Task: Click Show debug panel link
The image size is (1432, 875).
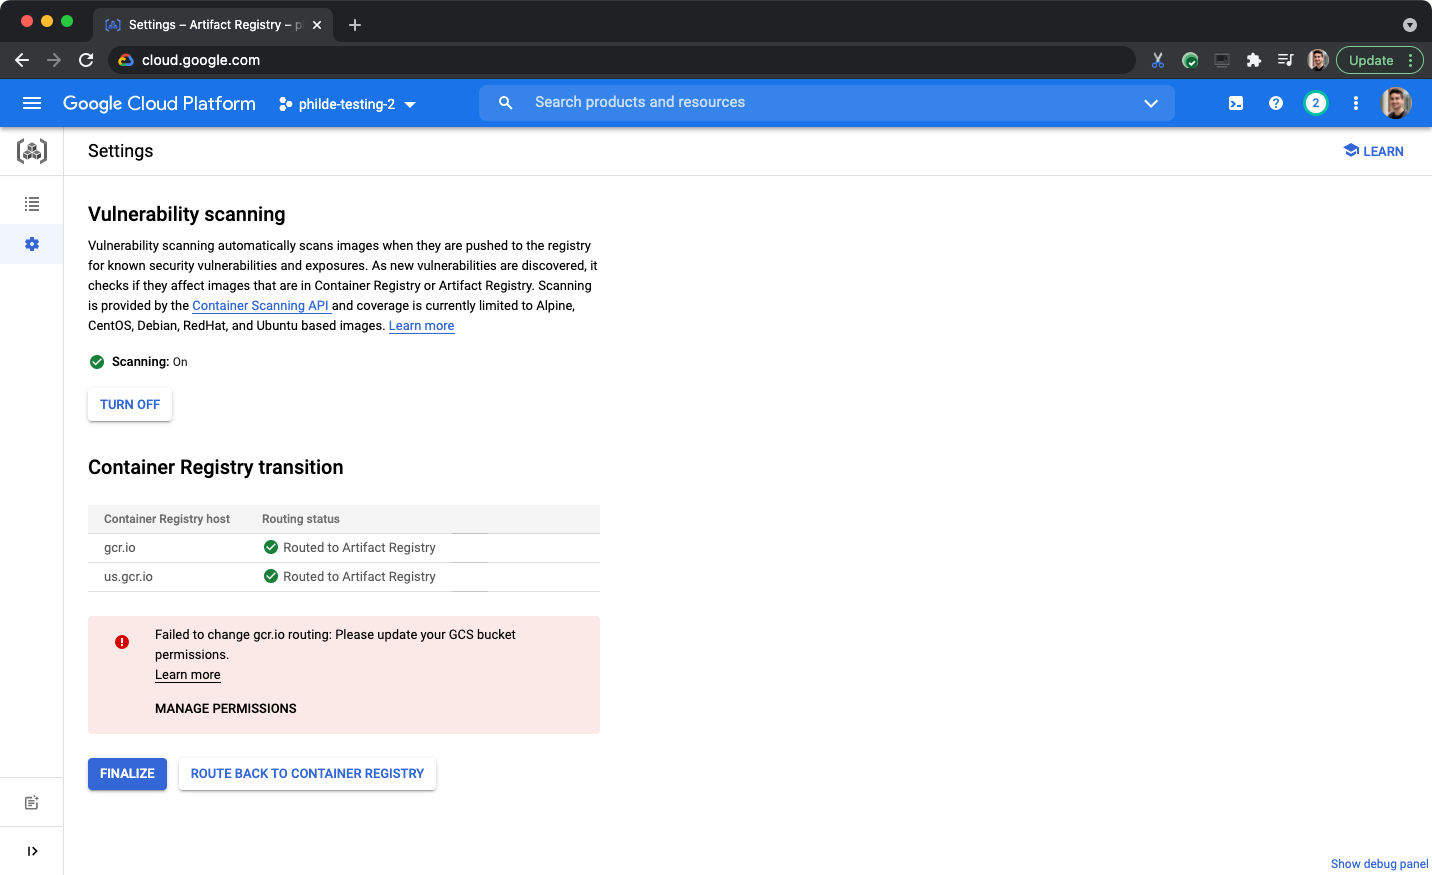Action: point(1379,864)
